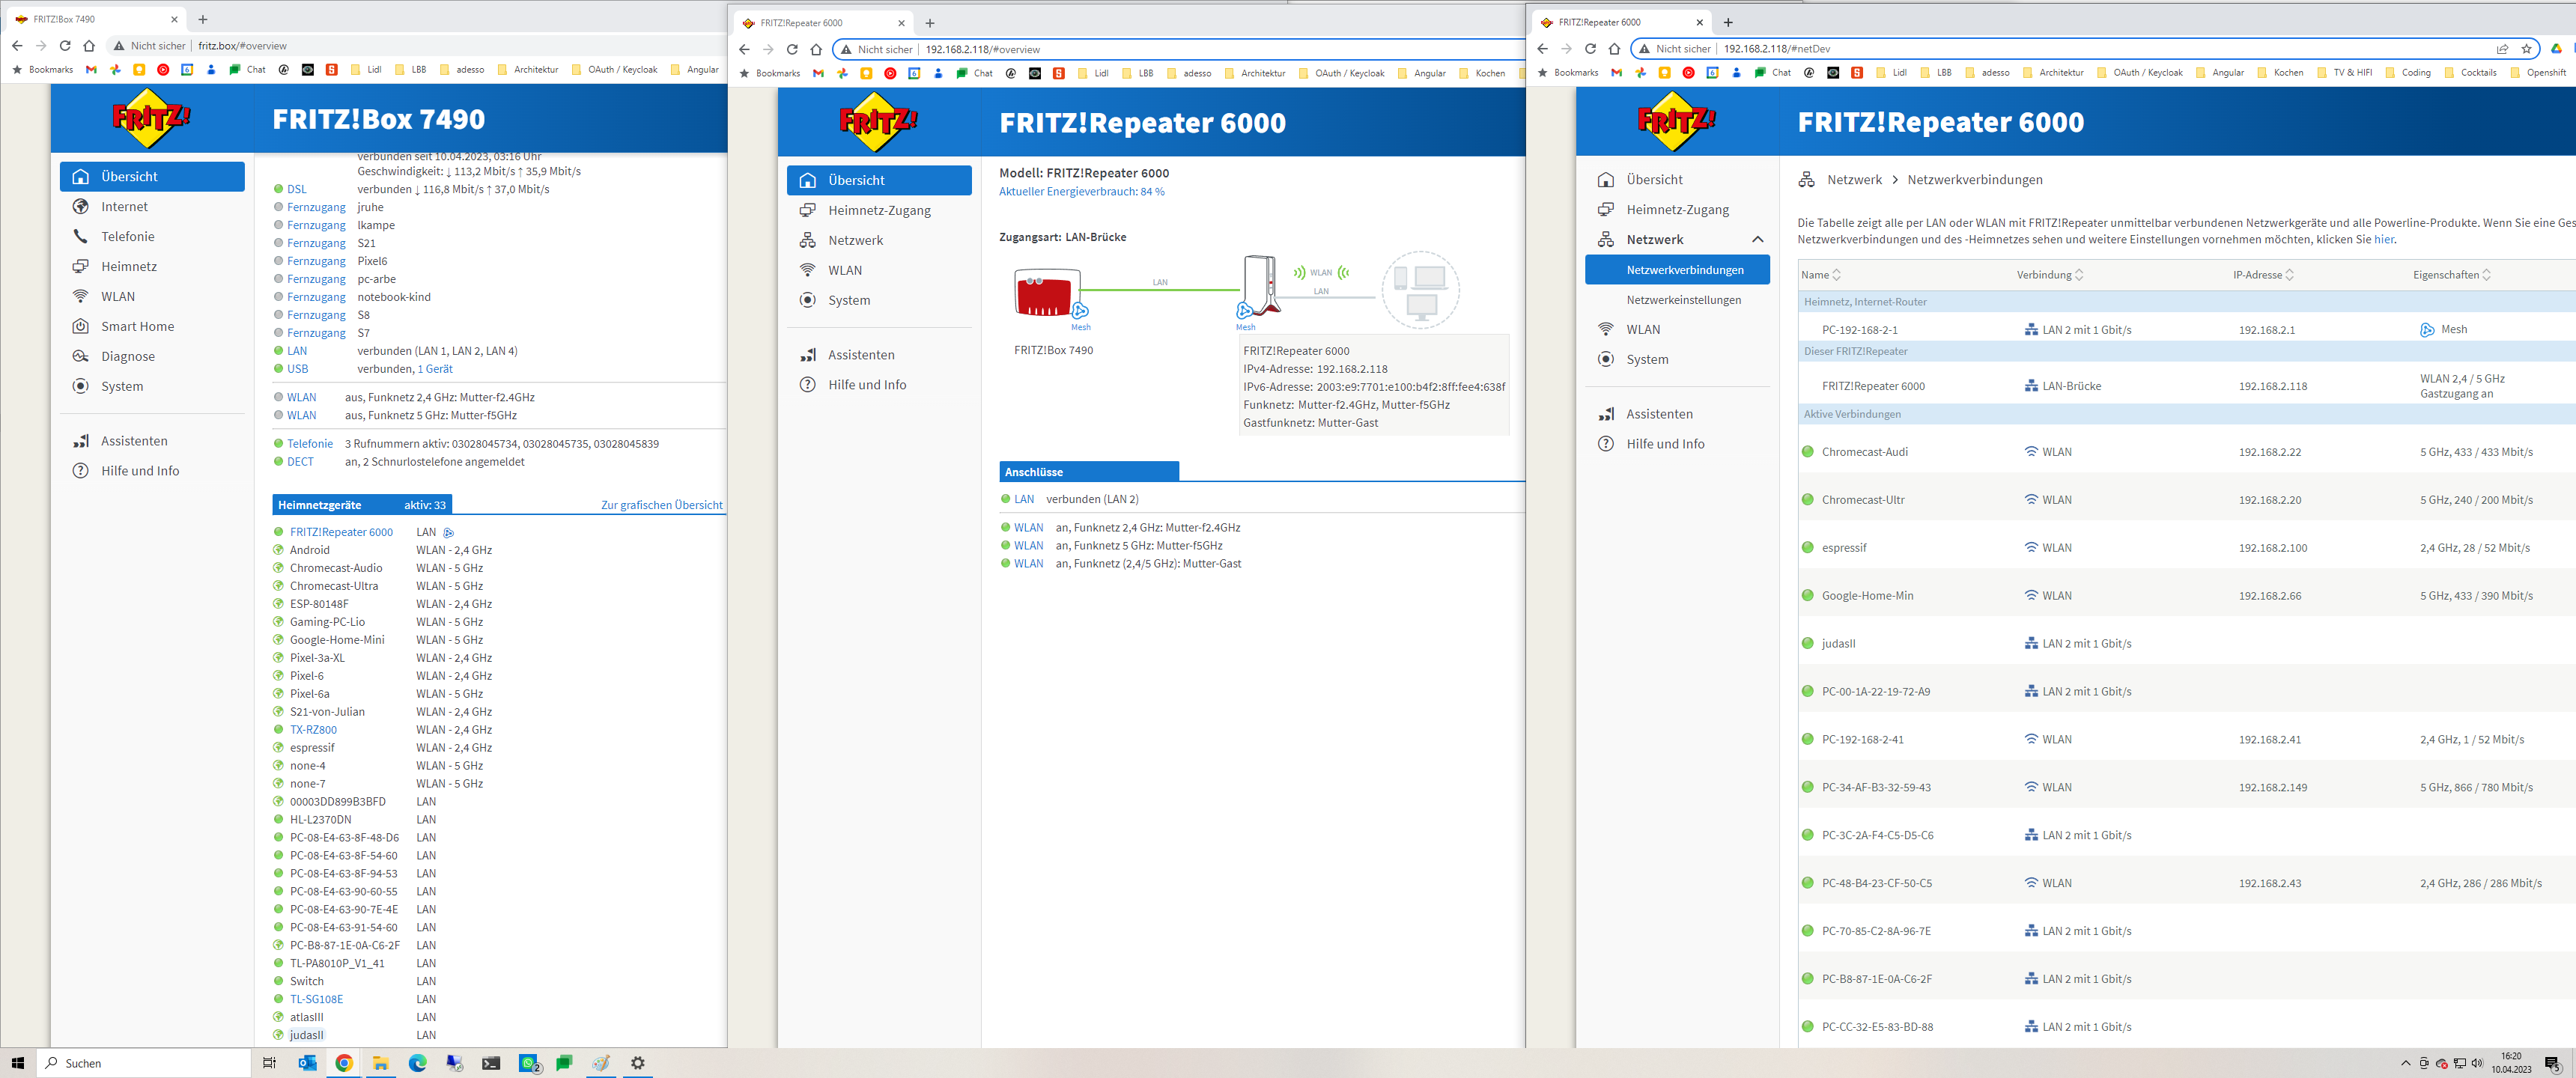This screenshot has height=1078, width=2576.
Task: Open Heimnetz in the FRITZ!Box 7490 sidebar
Action: tap(152, 267)
